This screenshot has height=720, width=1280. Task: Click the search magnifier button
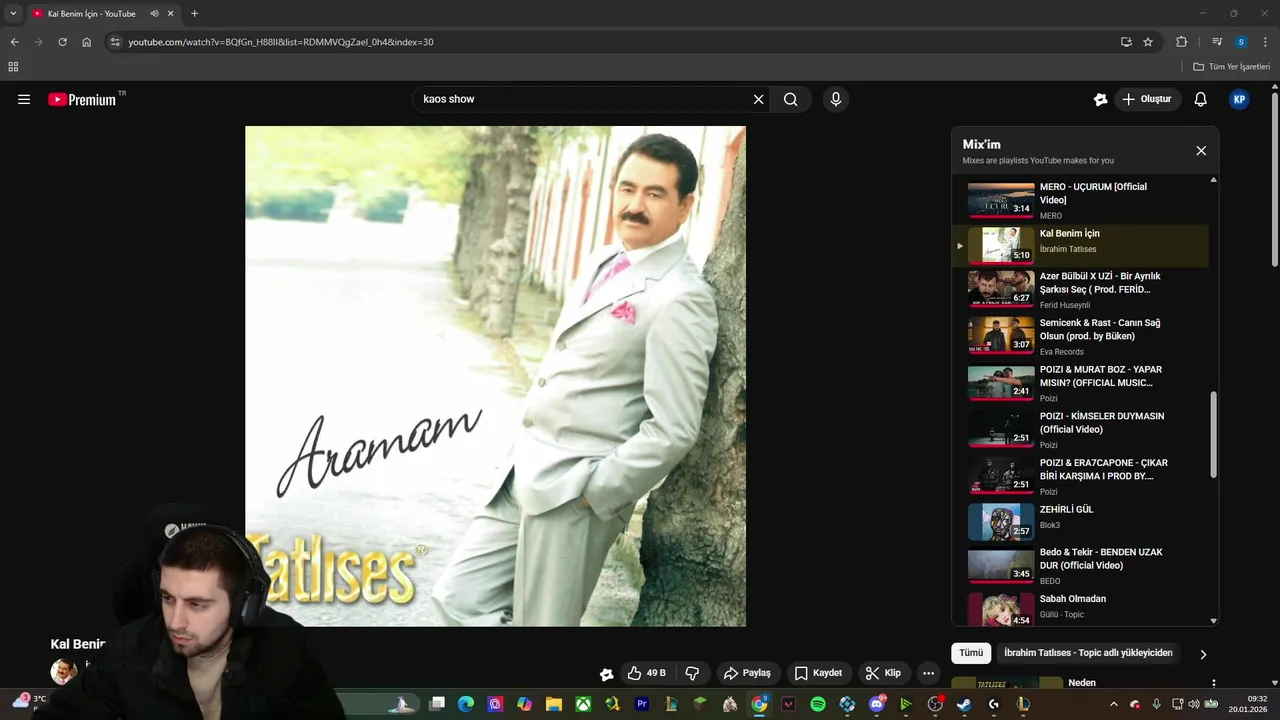pyautogui.click(x=791, y=99)
